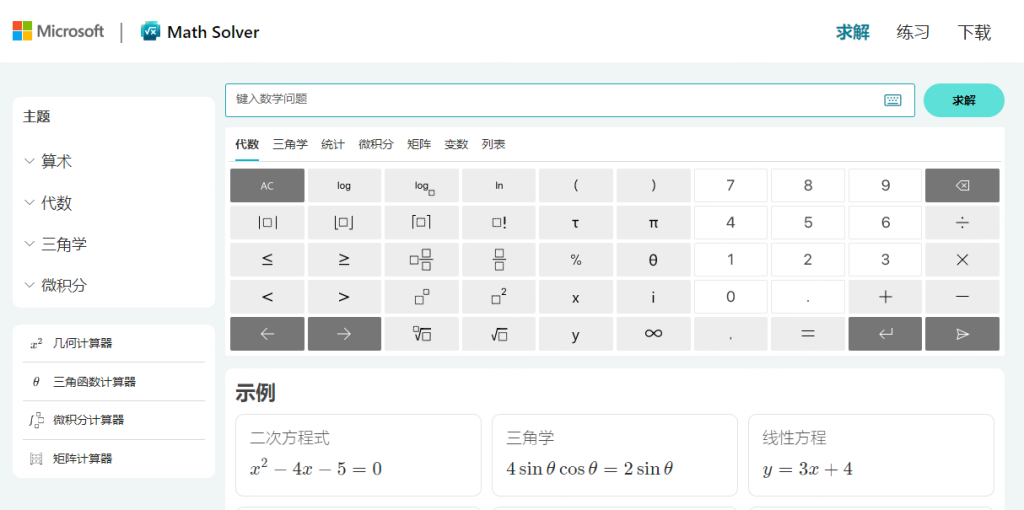Select the 线性方程 example card

871,455
